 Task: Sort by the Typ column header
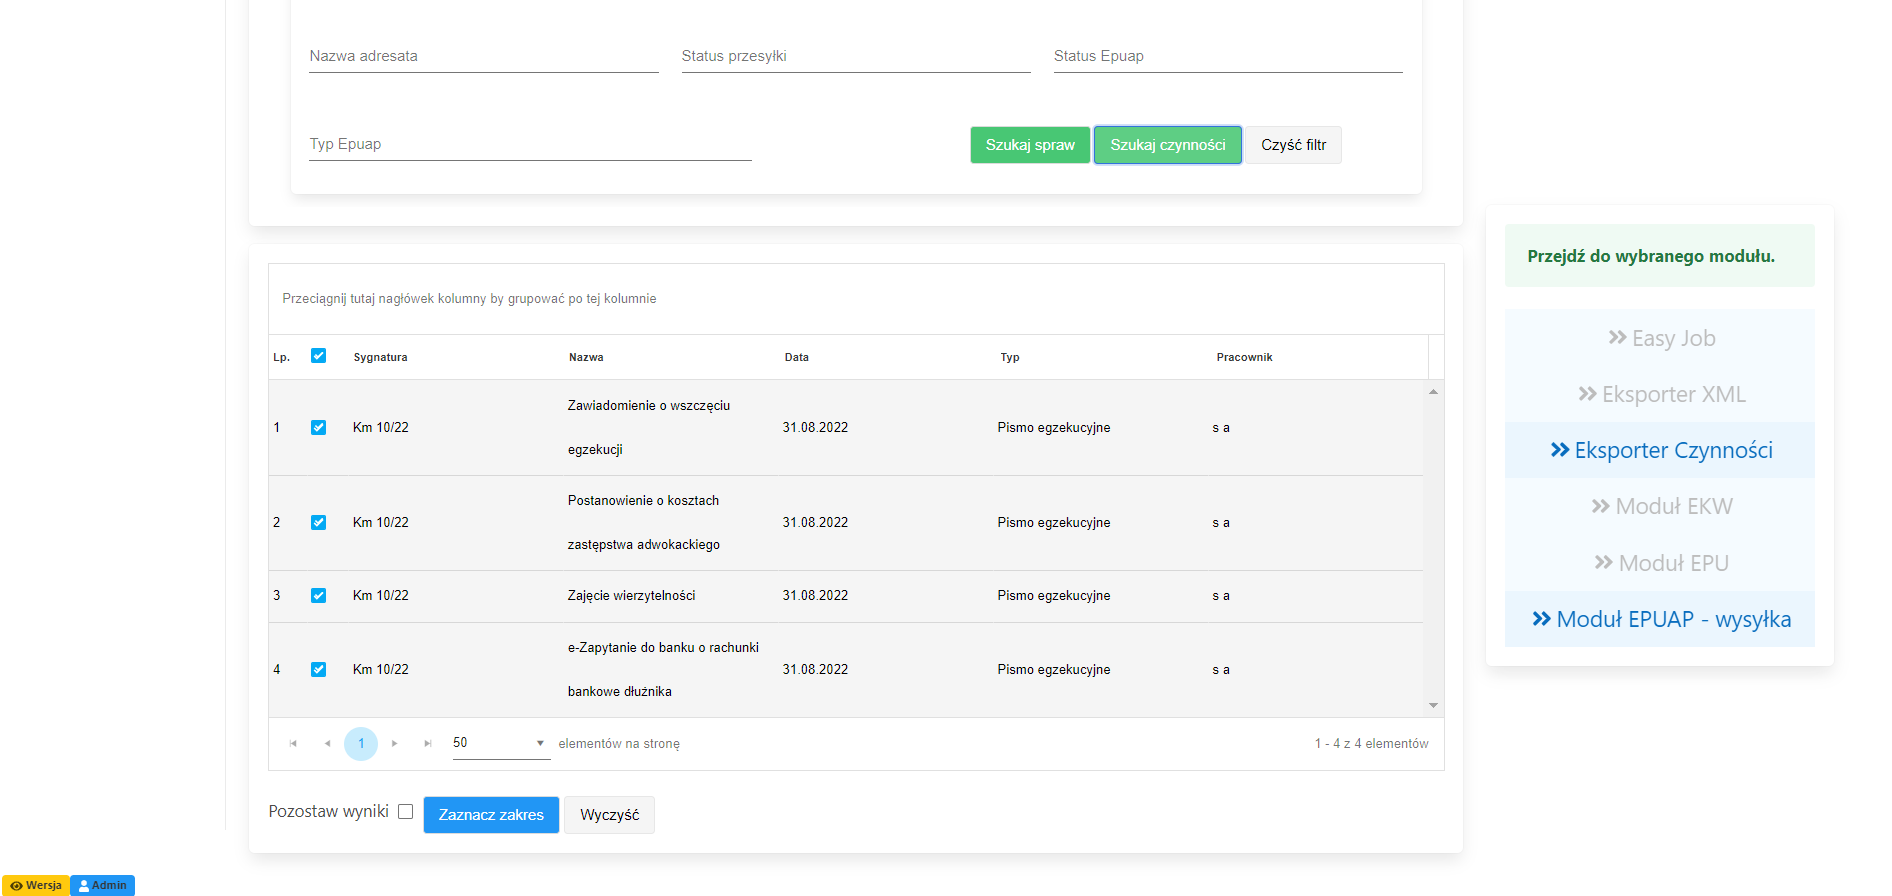click(1010, 357)
